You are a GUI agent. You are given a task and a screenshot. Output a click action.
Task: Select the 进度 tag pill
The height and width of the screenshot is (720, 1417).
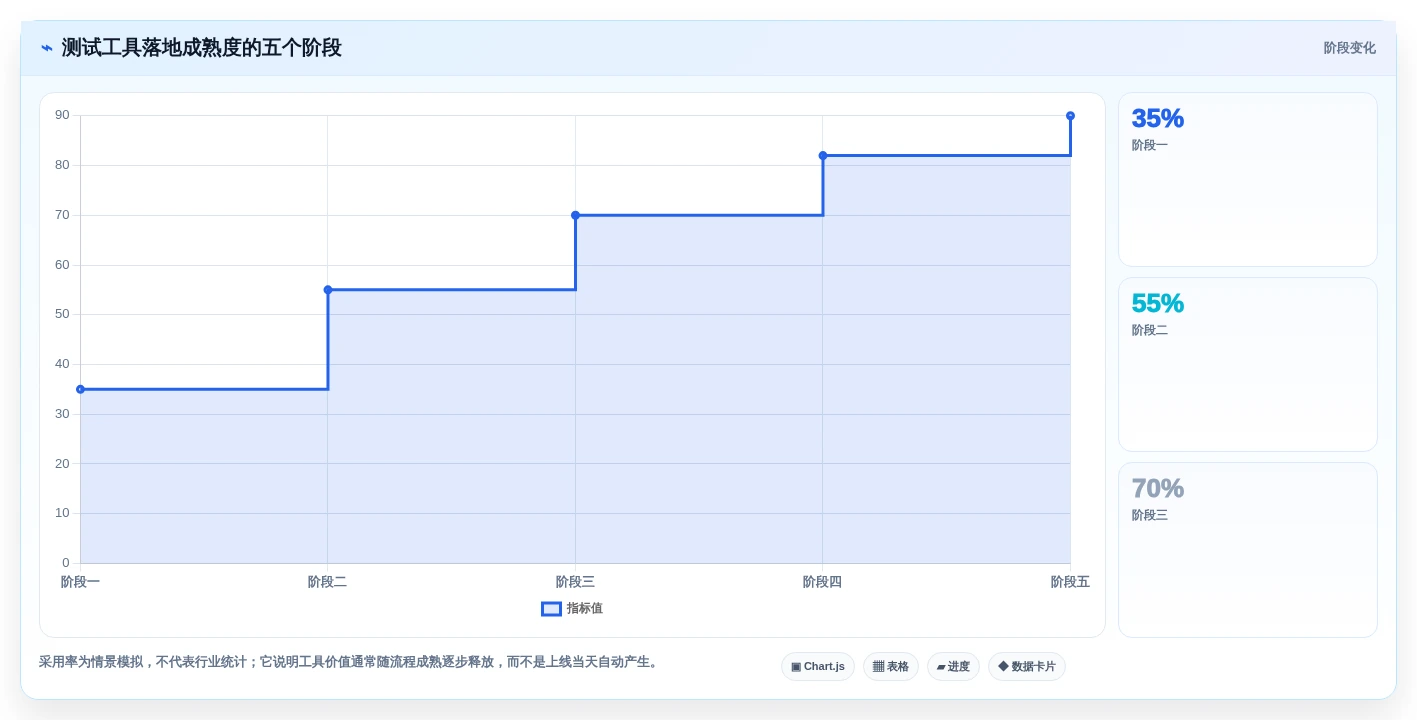[x=953, y=666]
